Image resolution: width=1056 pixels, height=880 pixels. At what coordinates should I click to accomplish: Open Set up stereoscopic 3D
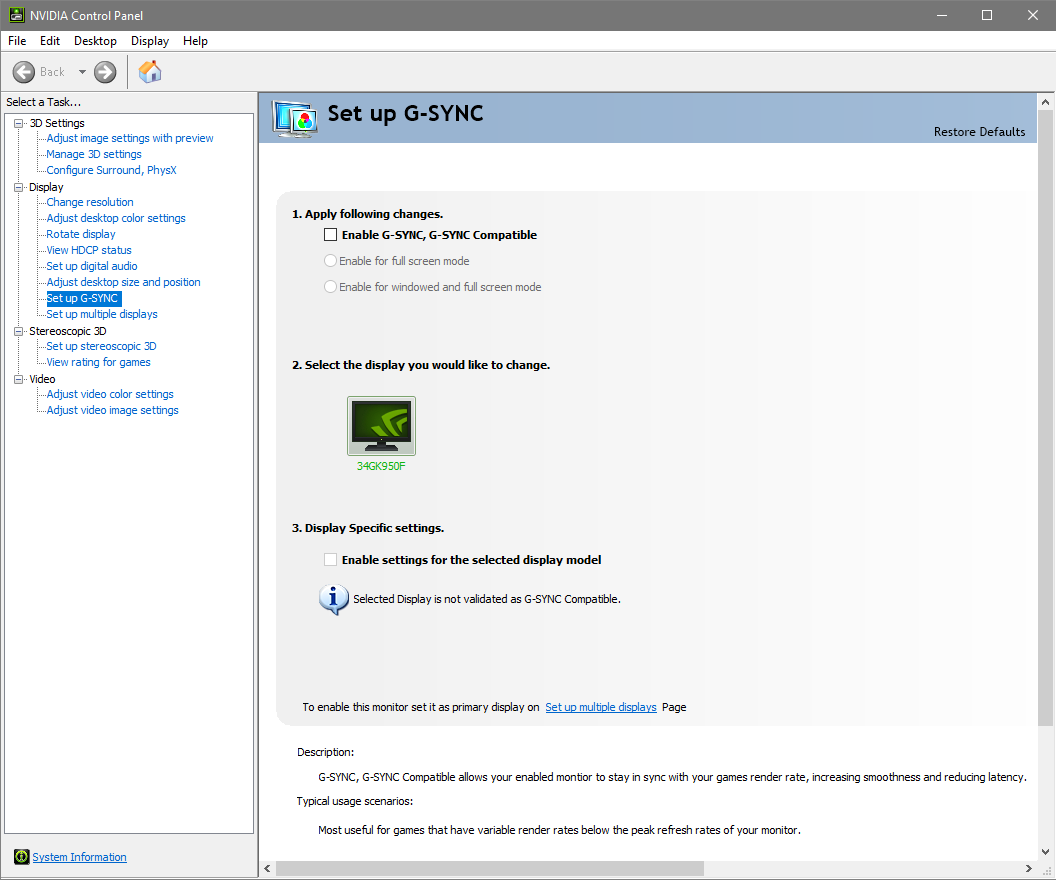(101, 346)
